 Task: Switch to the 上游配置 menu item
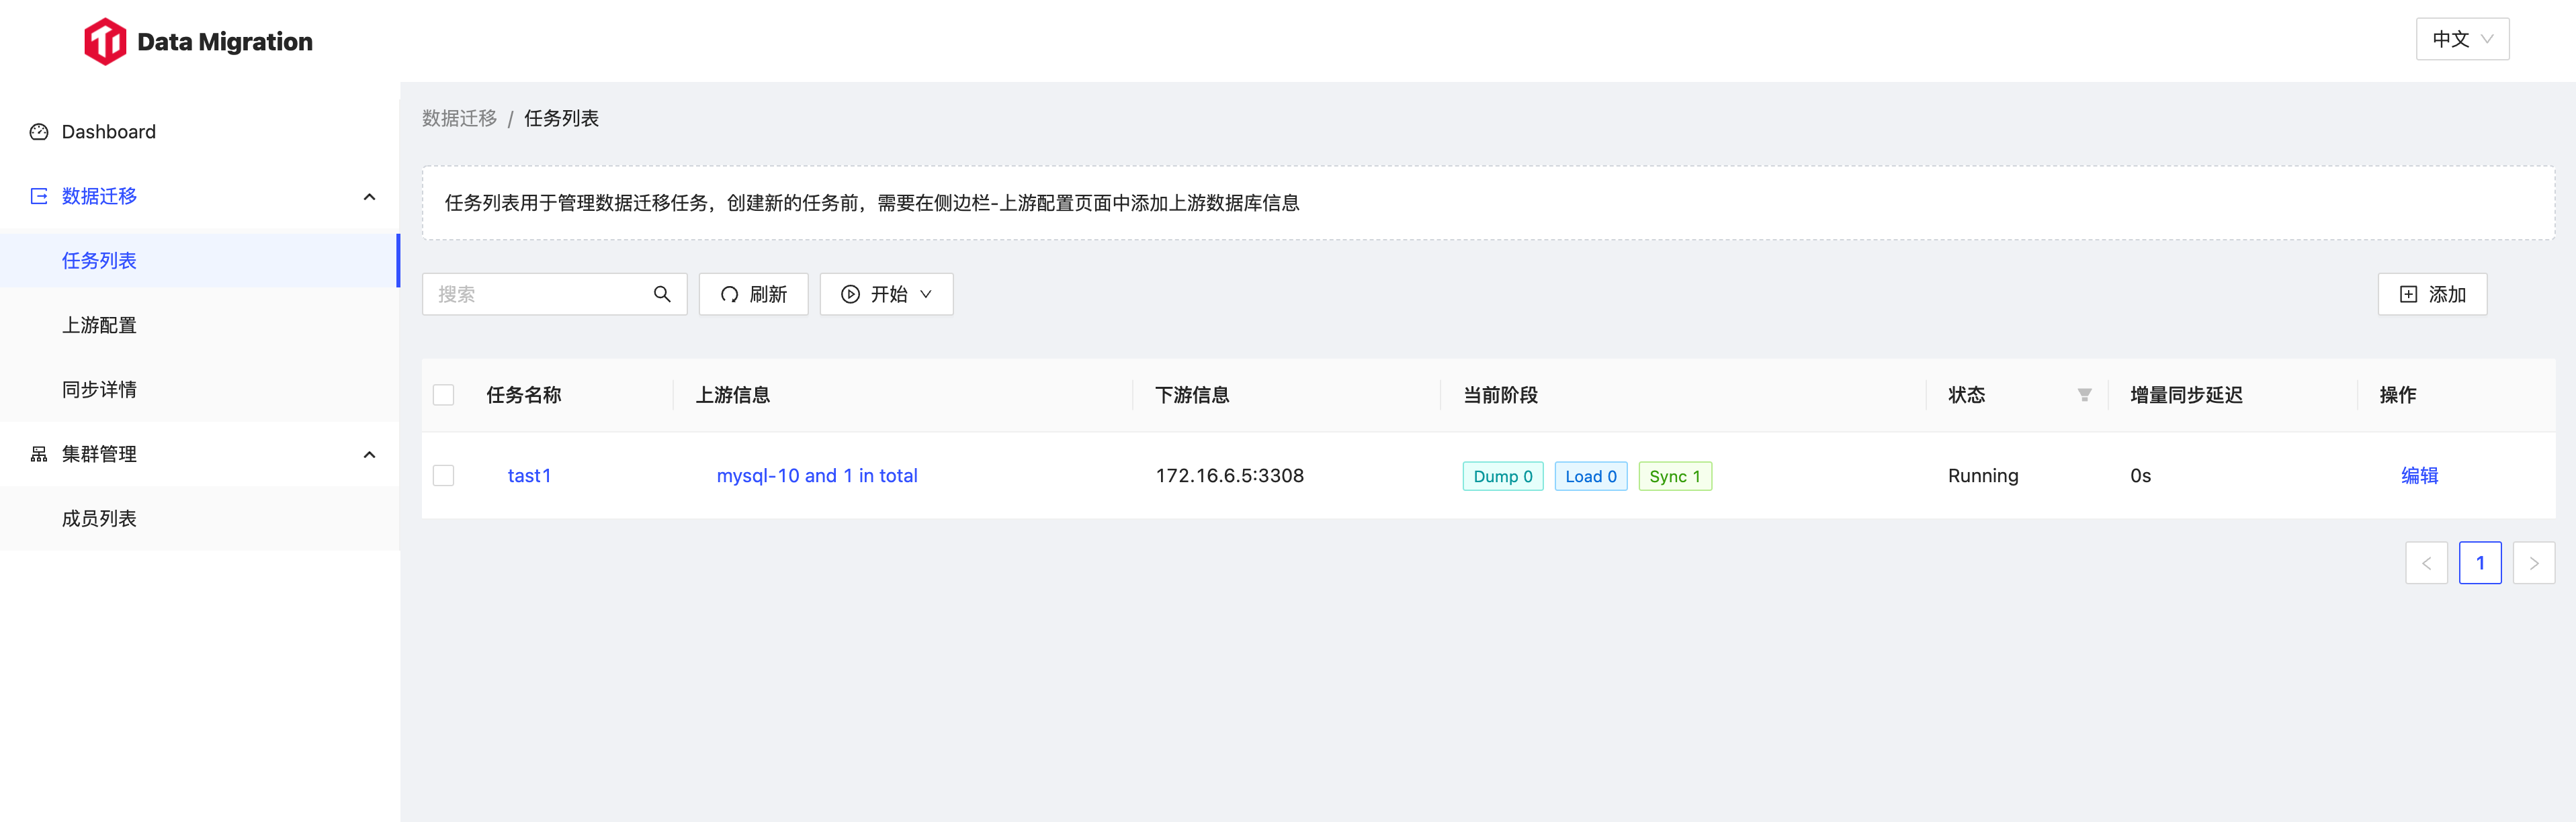[99, 324]
